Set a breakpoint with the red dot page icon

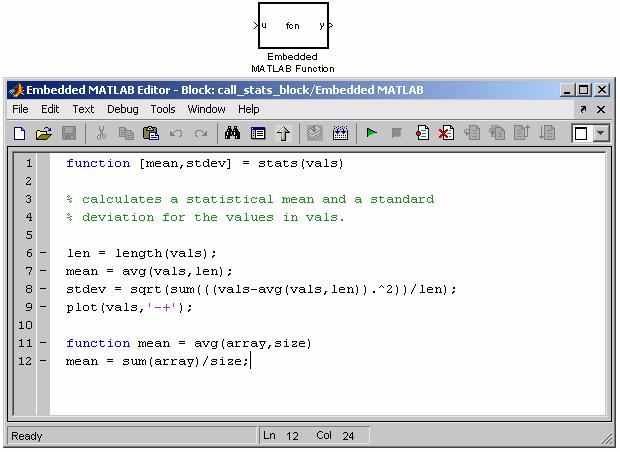coord(422,133)
